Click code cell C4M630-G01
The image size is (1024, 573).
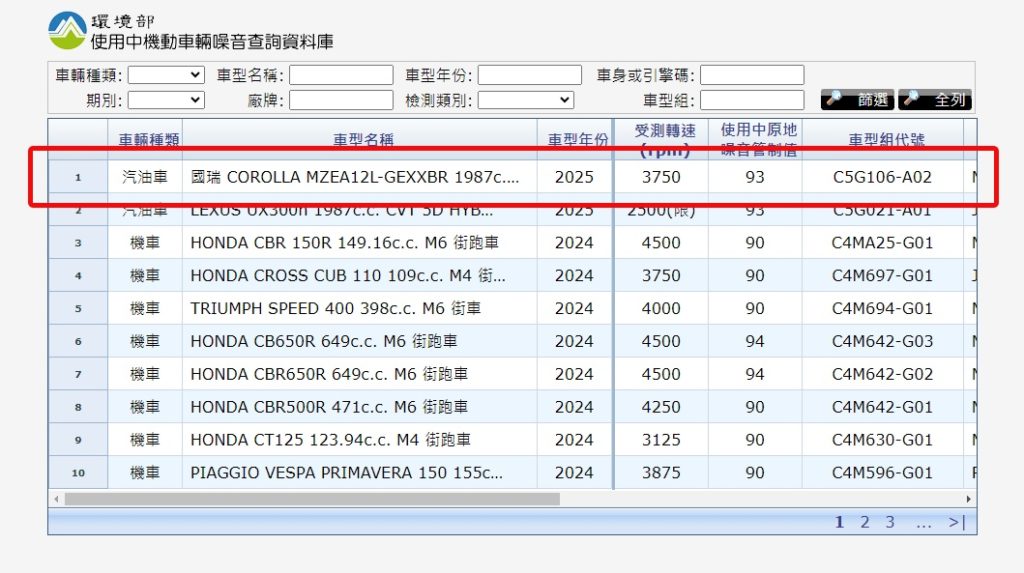click(882, 440)
